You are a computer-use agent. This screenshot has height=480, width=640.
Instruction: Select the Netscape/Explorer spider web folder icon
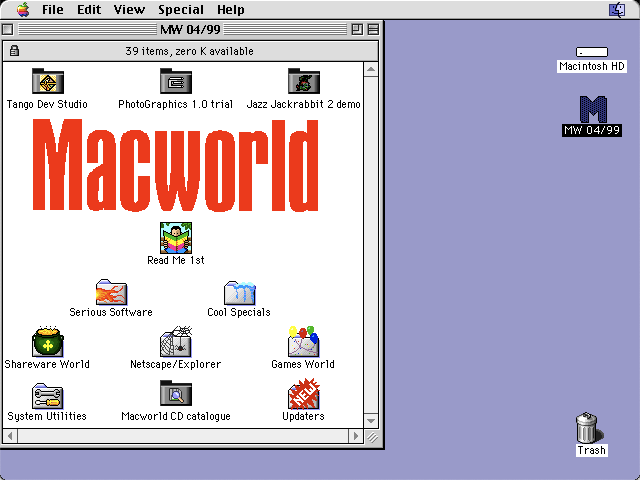176,342
